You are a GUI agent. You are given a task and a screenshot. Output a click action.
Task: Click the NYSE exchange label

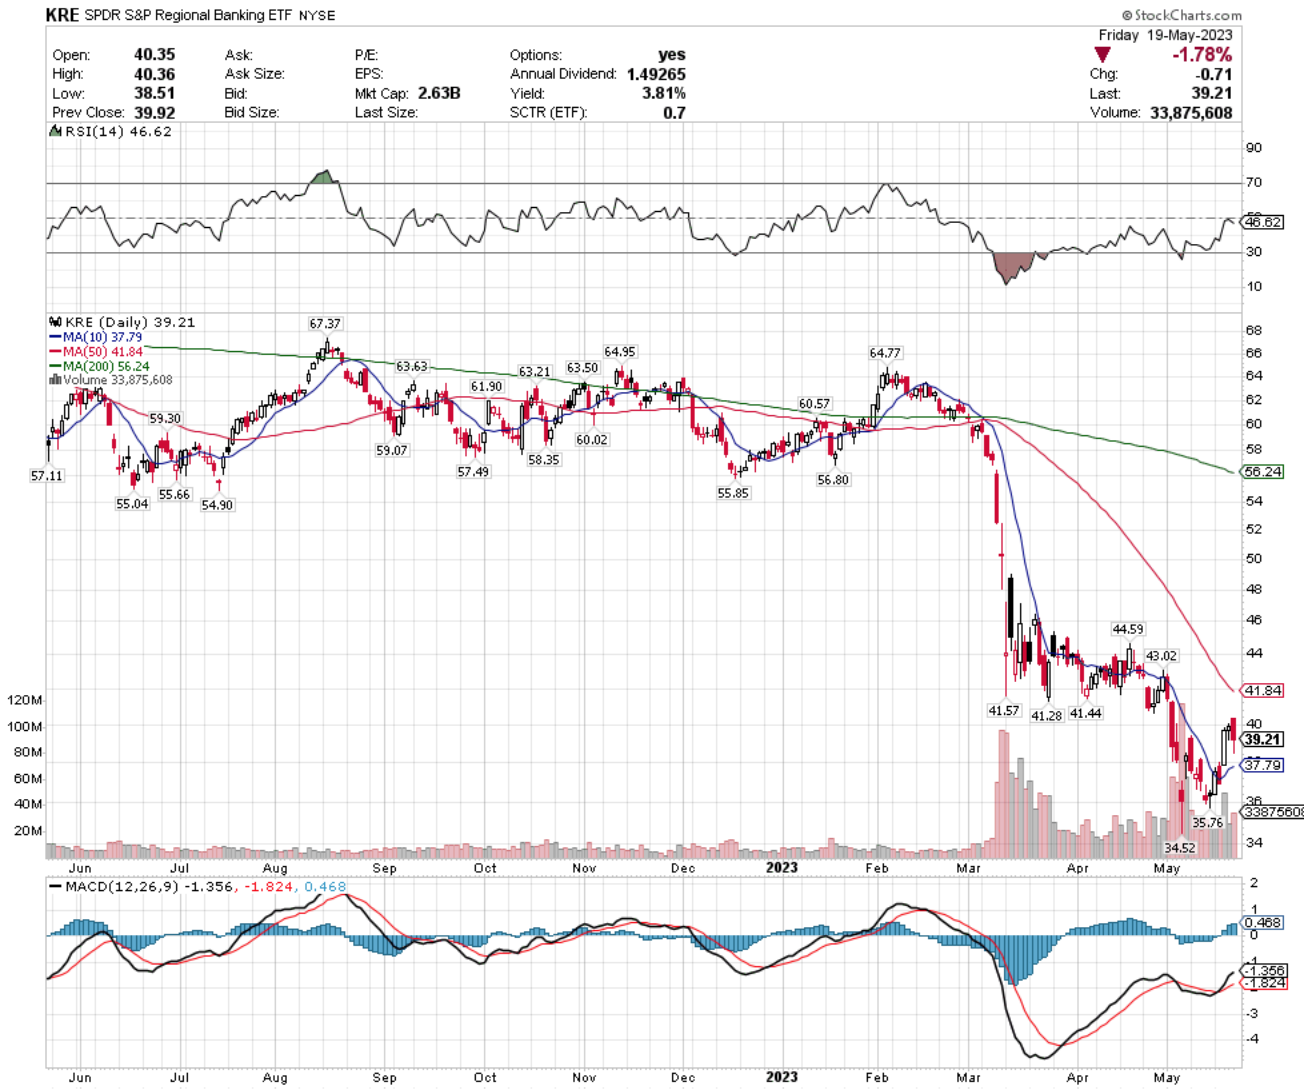[318, 16]
